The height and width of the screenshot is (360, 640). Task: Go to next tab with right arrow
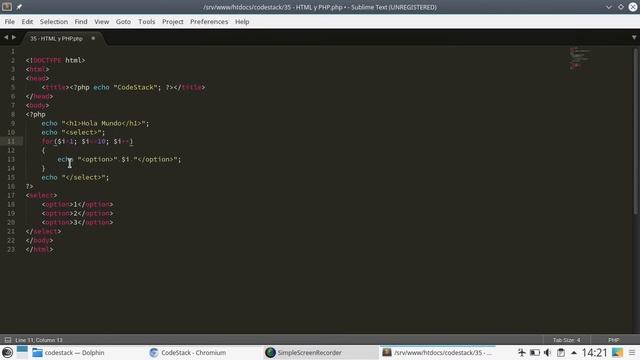point(14,38)
